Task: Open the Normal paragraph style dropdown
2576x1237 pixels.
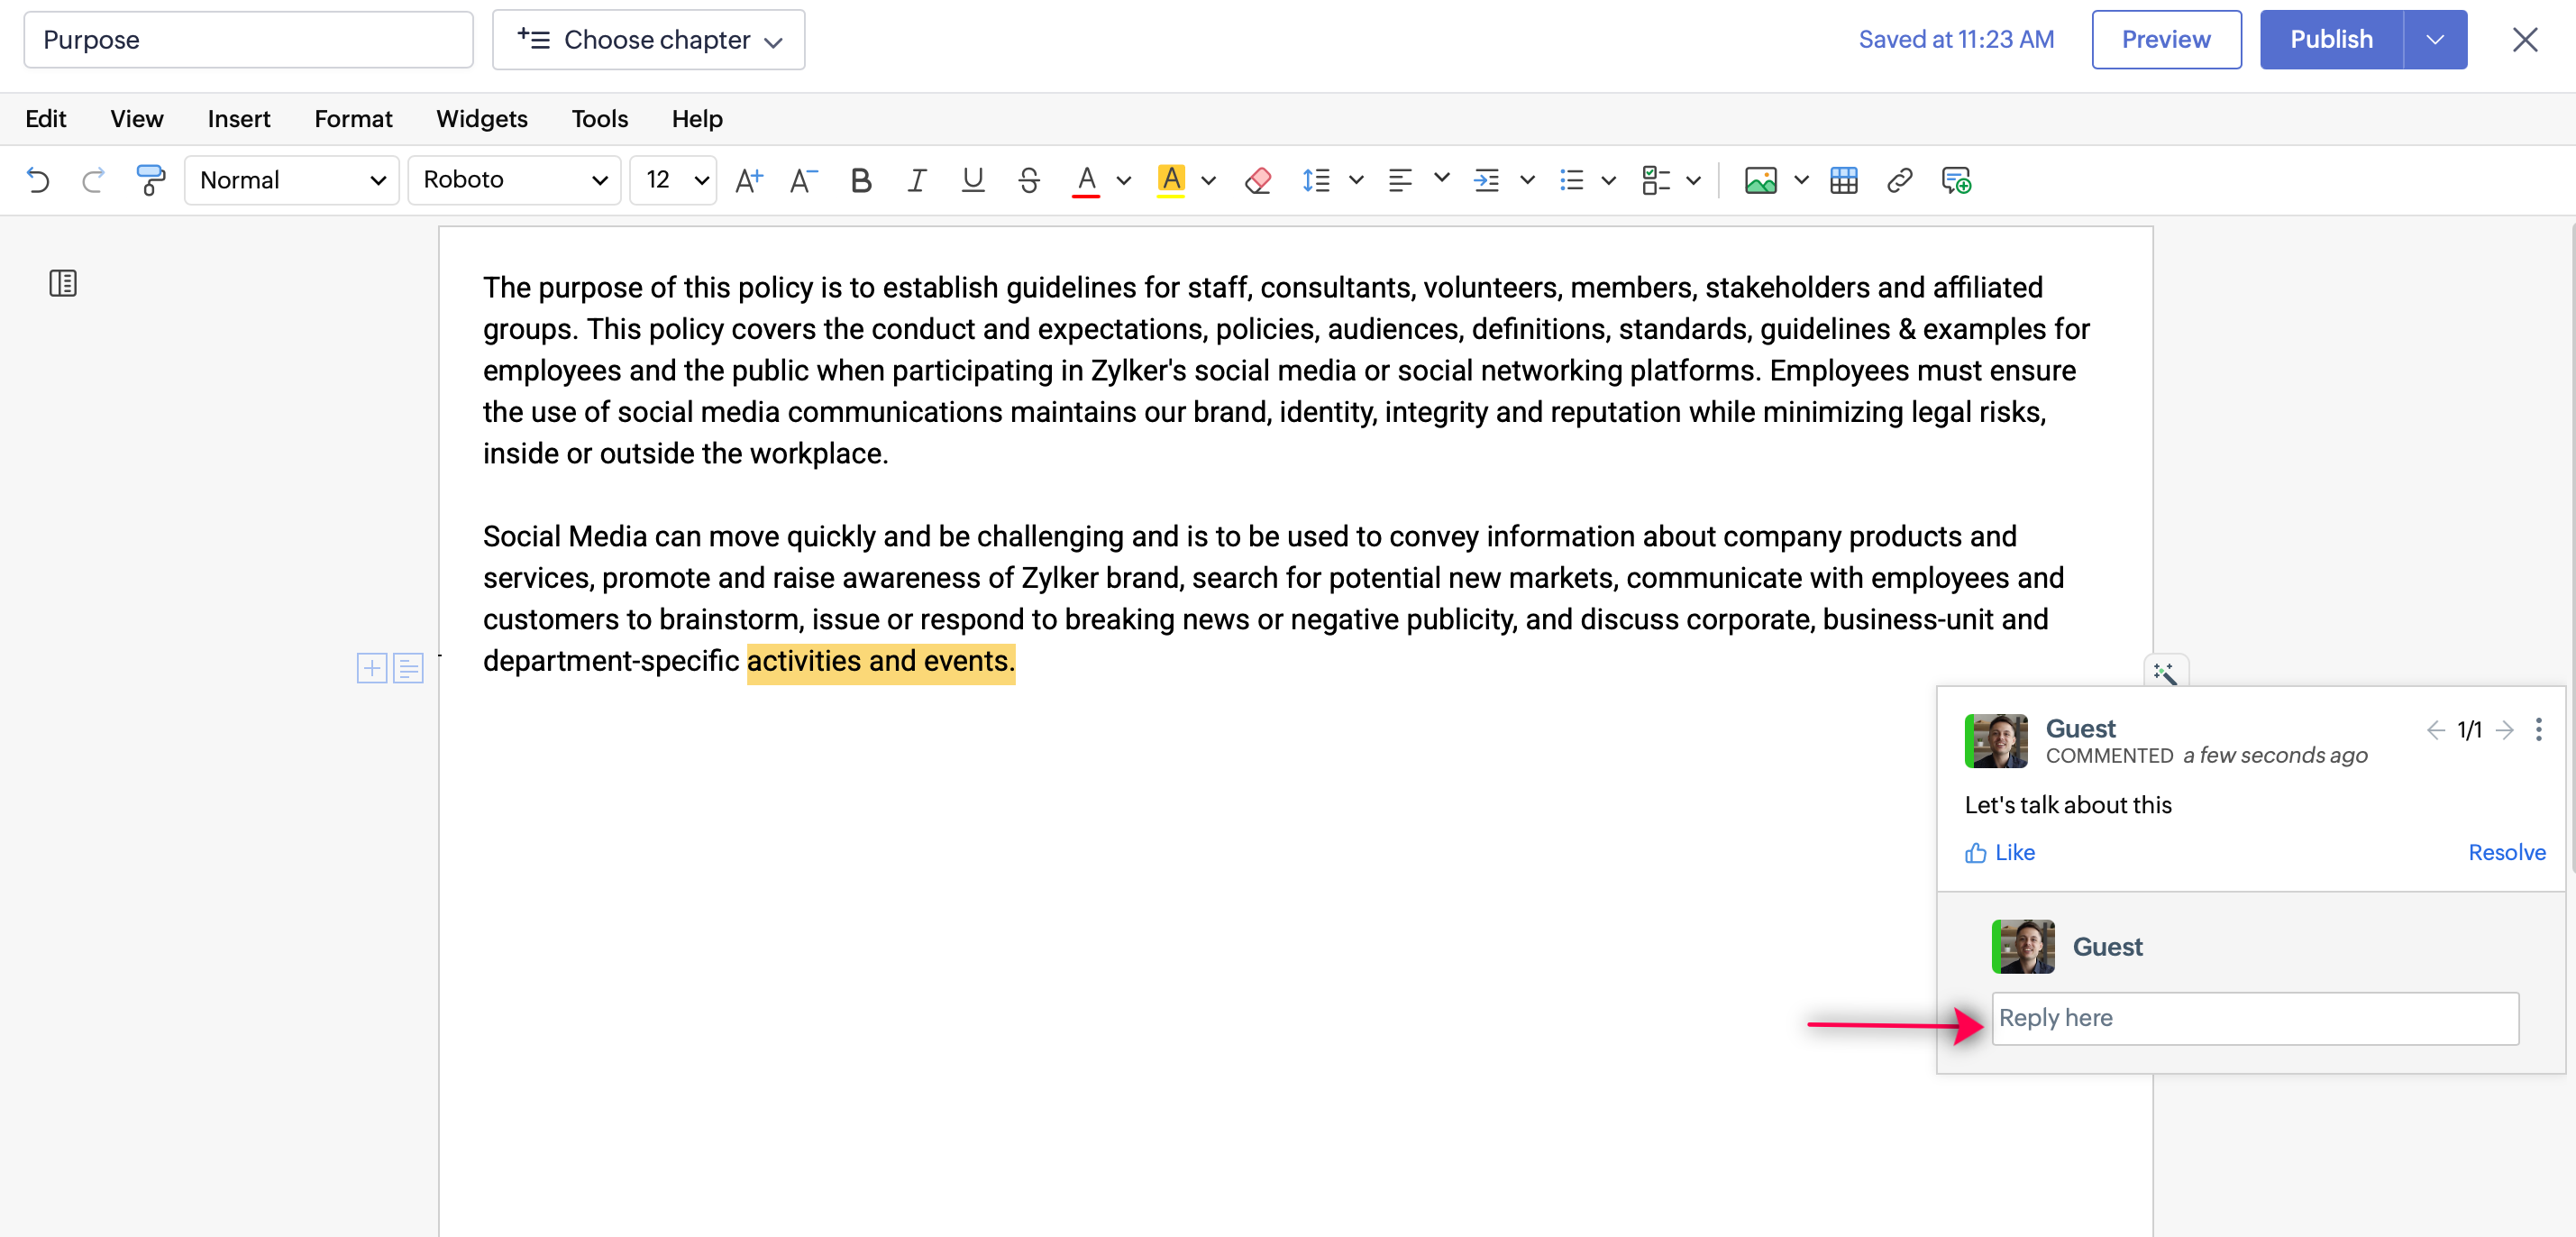Action: tap(291, 180)
